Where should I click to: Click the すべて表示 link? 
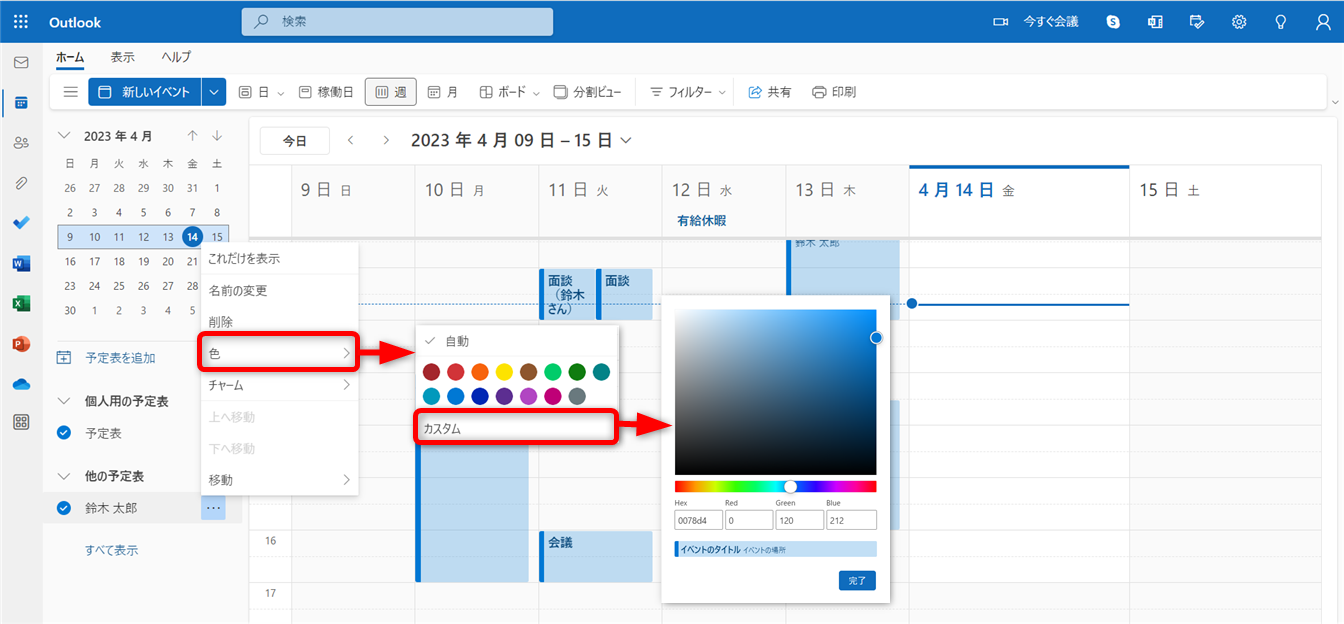(112, 550)
